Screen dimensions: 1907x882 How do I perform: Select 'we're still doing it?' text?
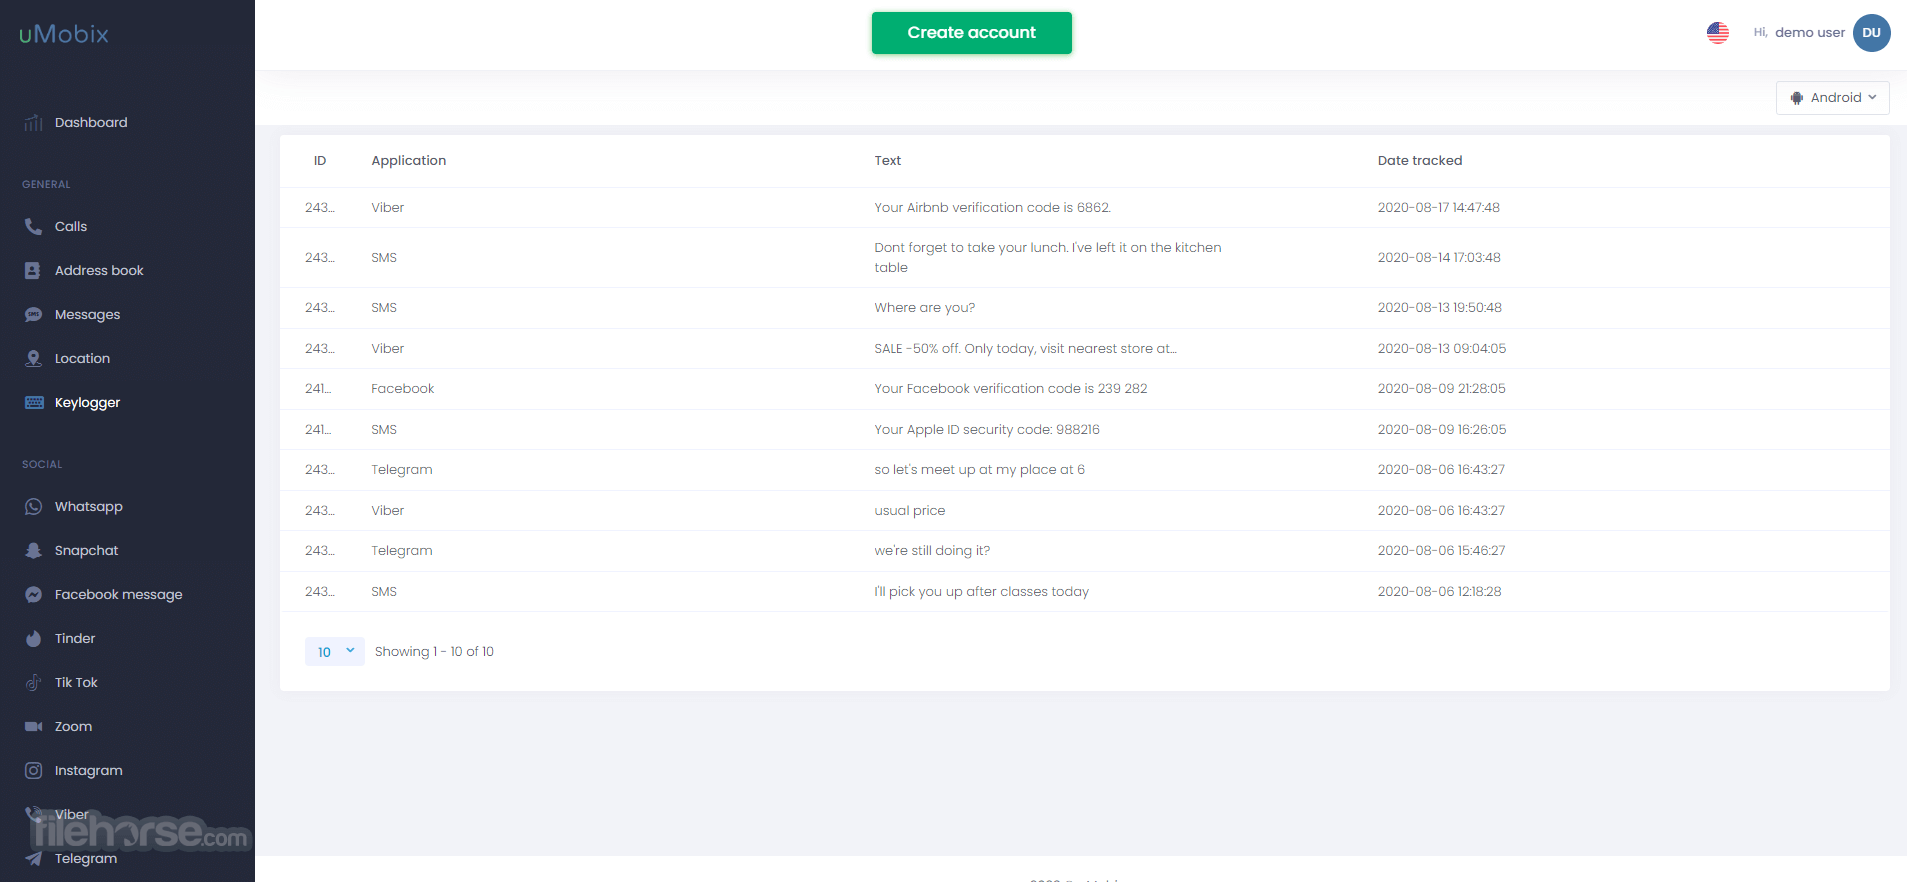pos(932,551)
